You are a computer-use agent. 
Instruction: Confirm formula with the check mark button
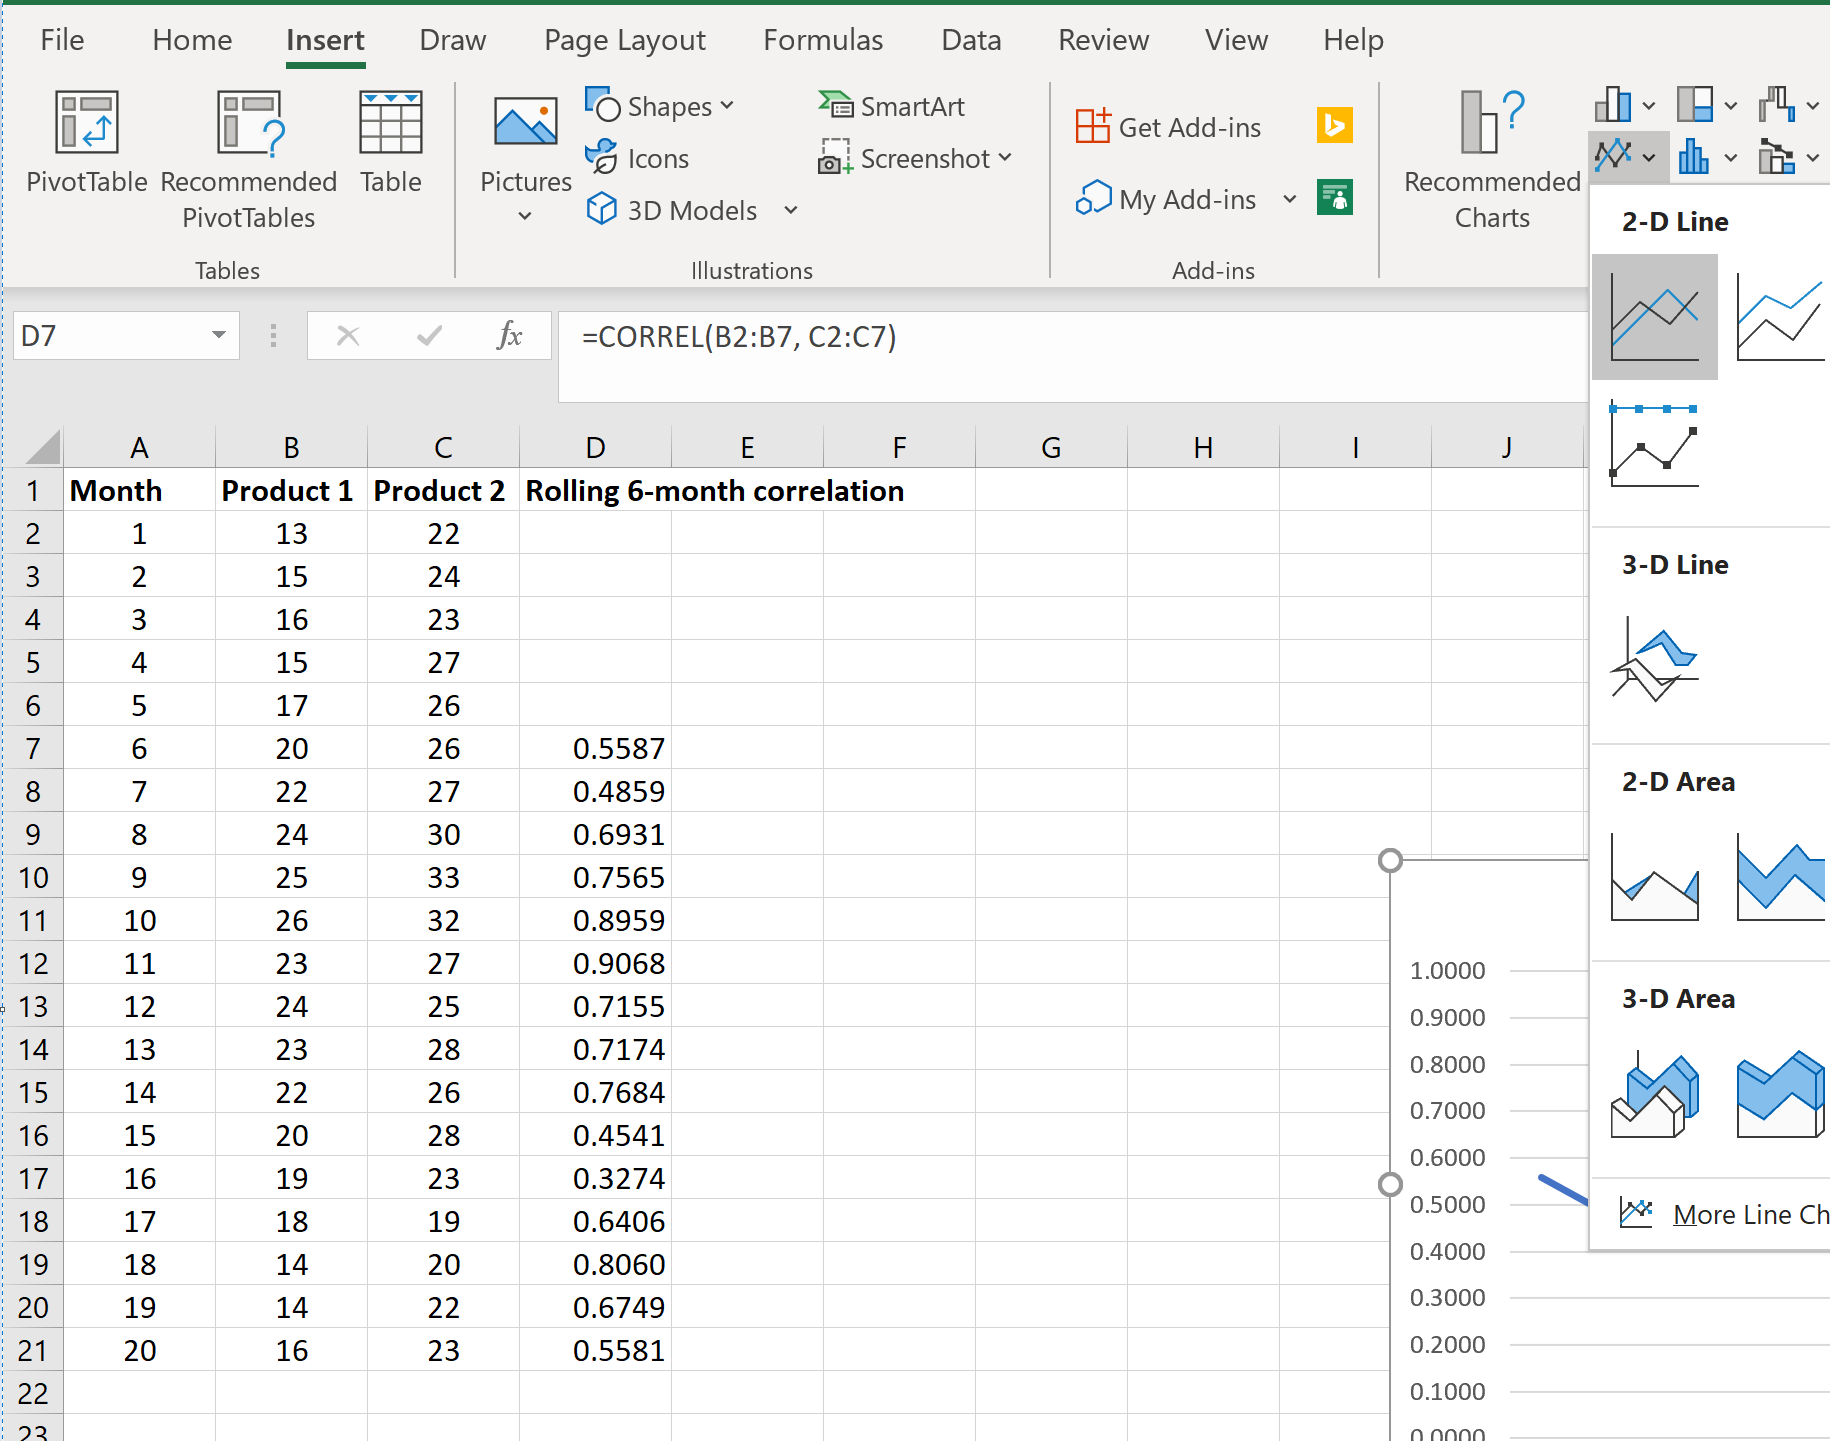[x=428, y=336]
